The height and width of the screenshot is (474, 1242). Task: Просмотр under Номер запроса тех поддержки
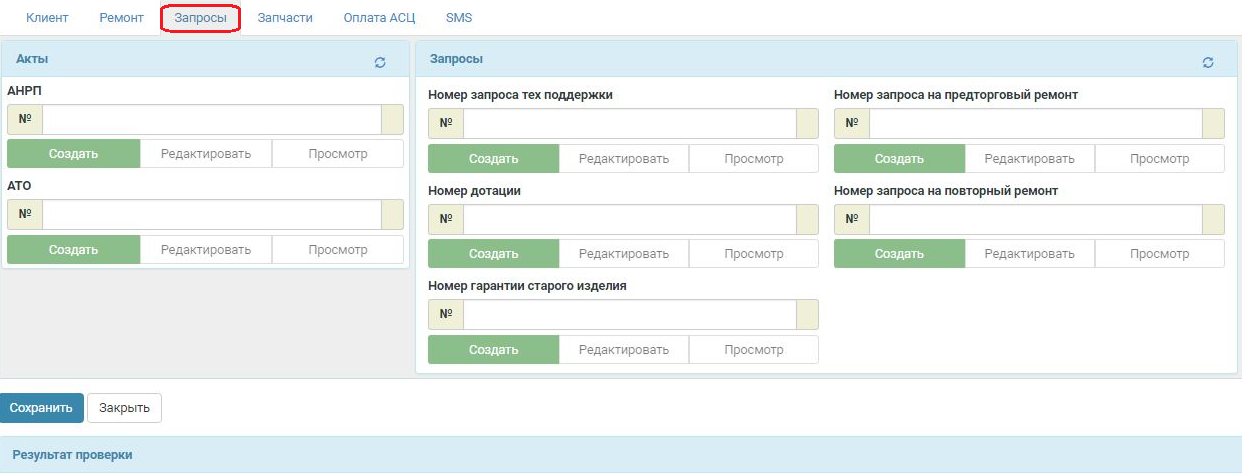pos(754,159)
